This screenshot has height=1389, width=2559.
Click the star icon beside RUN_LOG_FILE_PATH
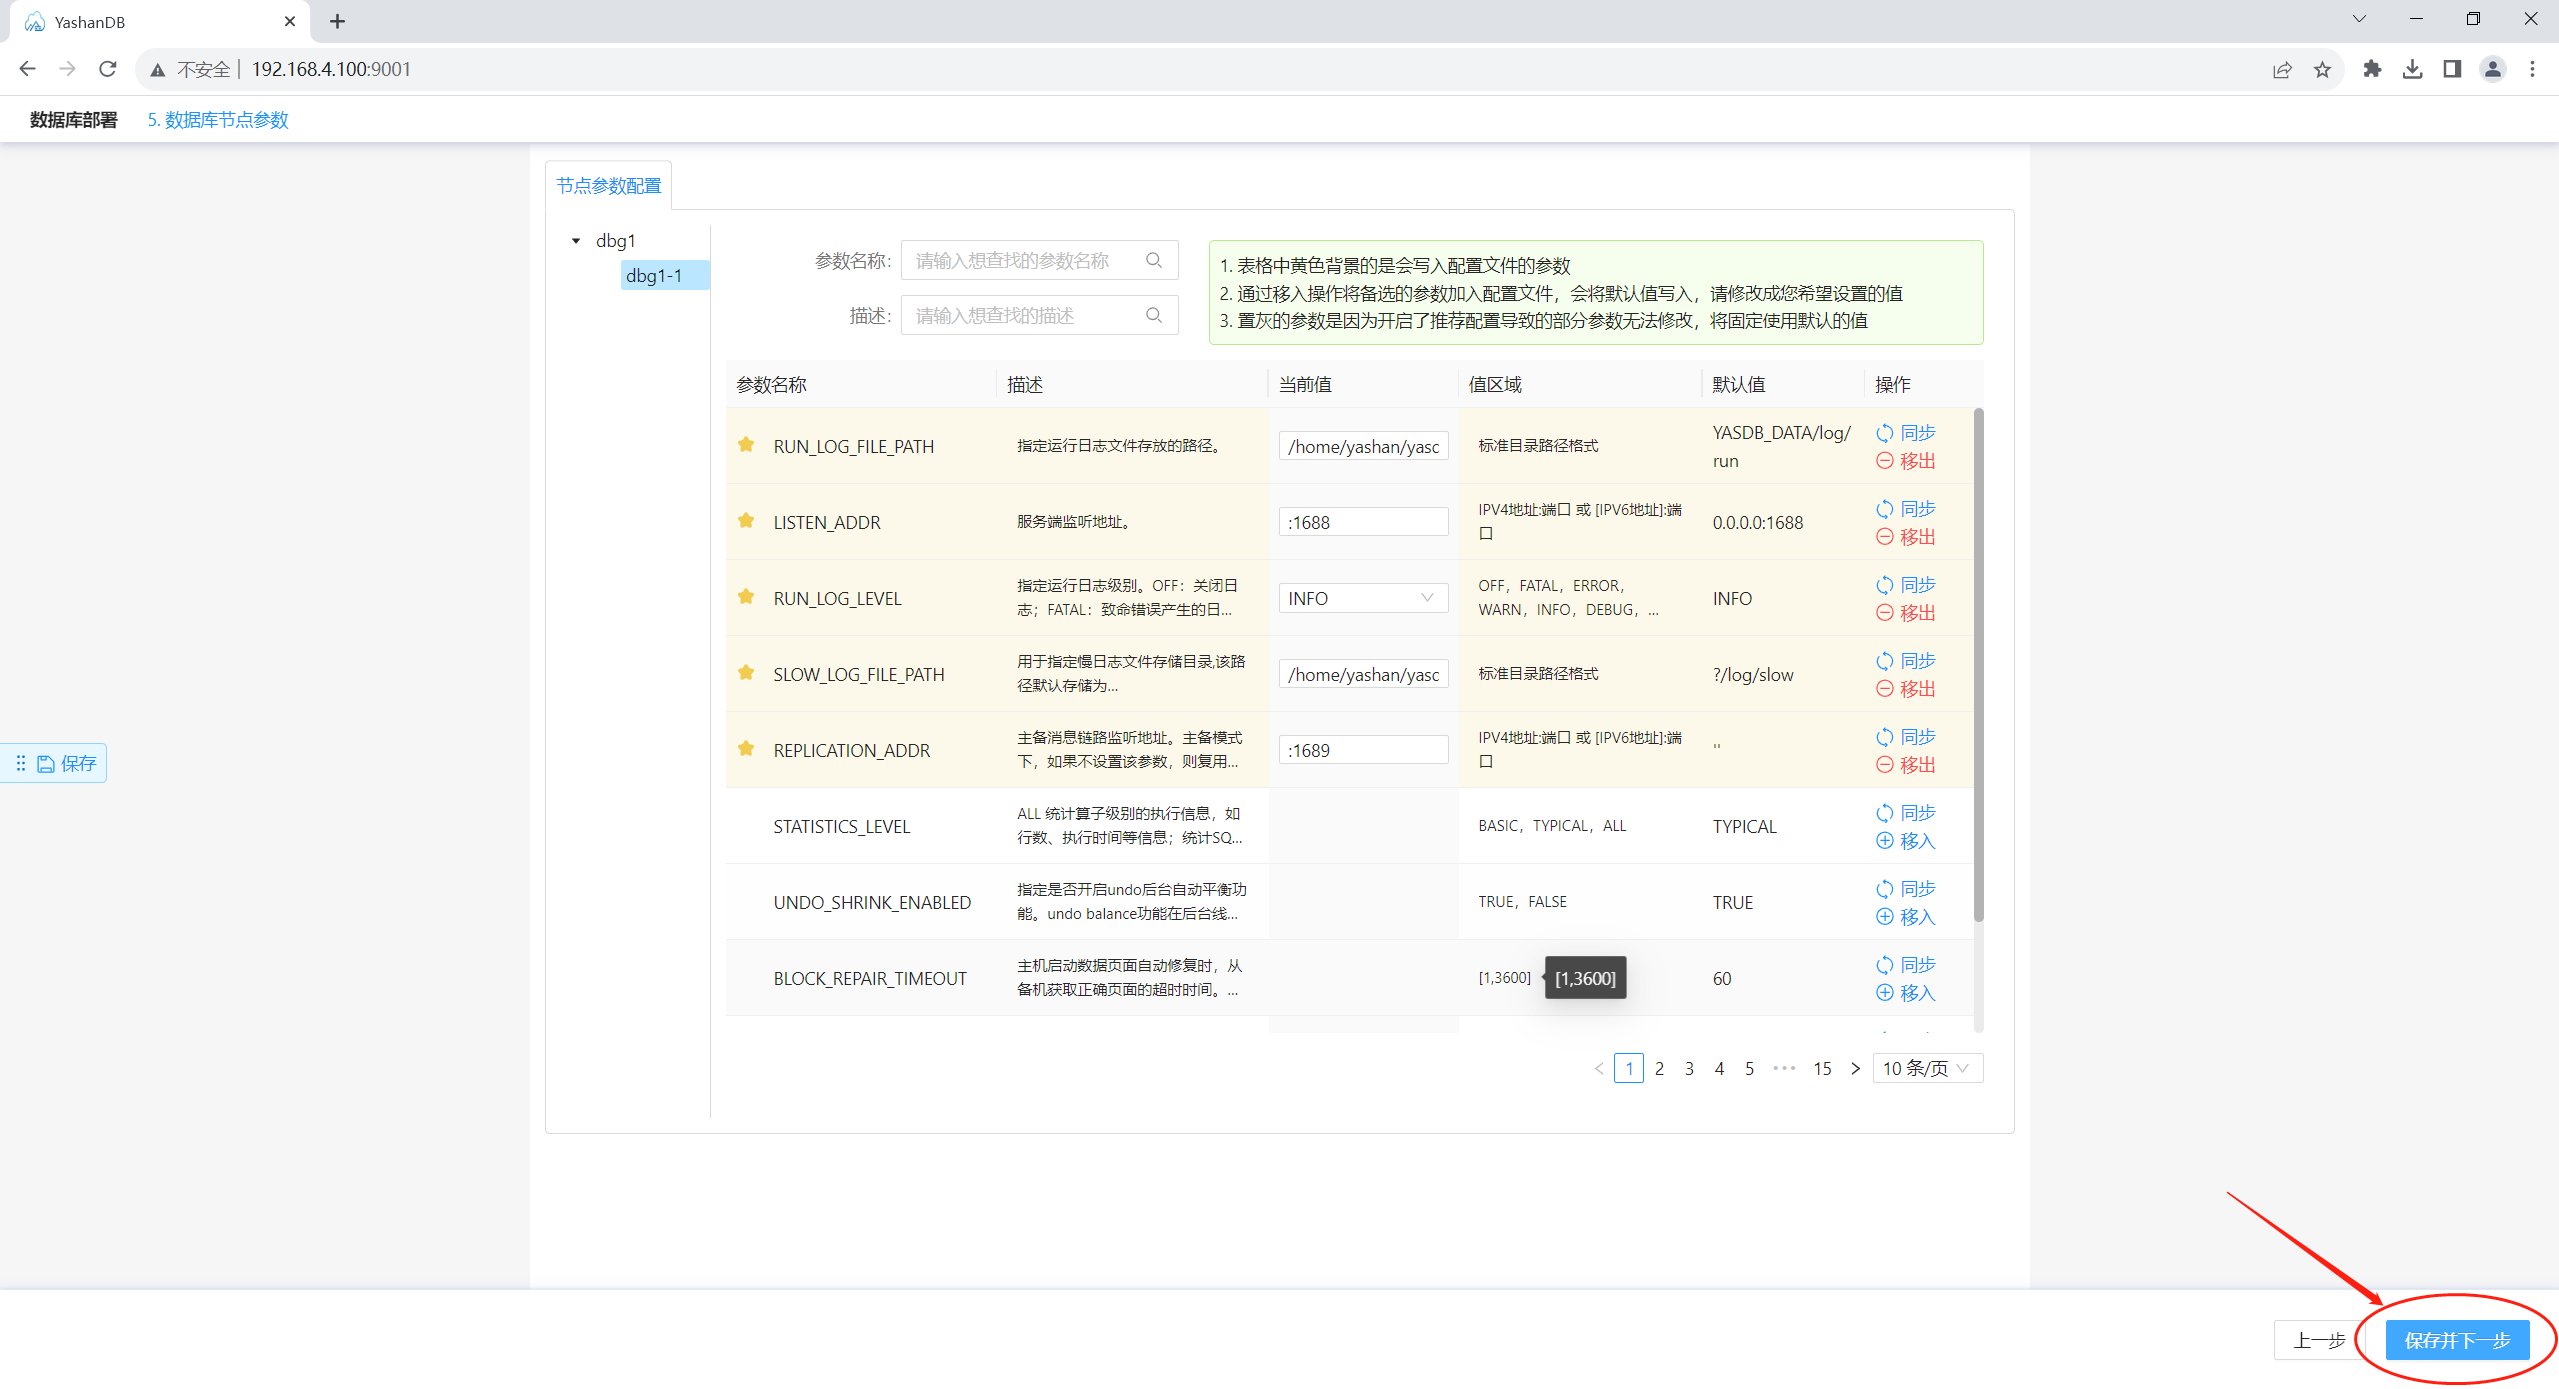(746, 445)
